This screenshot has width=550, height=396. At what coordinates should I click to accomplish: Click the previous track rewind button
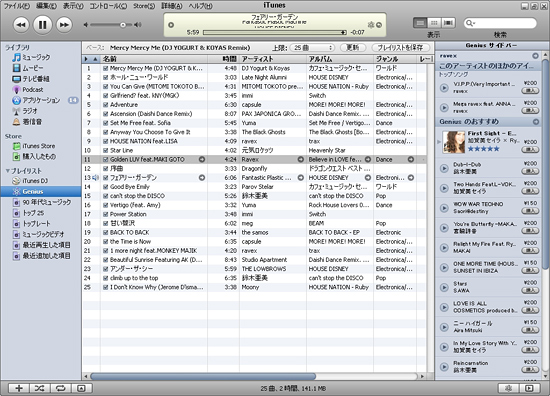tap(21, 25)
